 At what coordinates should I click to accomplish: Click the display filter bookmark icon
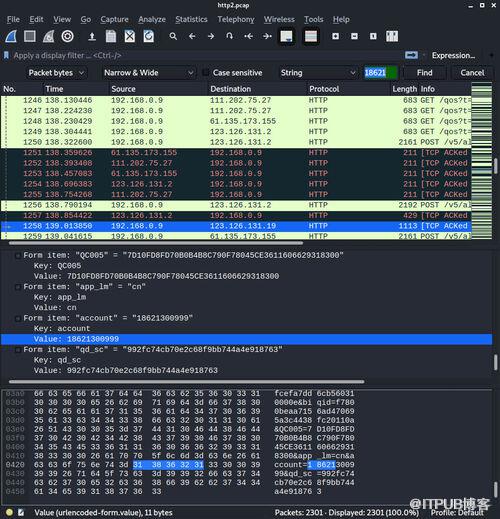coord(6,55)
